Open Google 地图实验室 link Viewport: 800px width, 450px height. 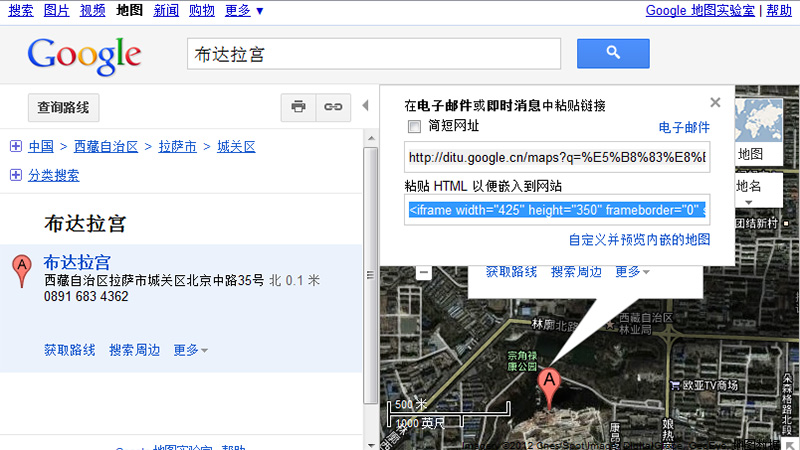tap(700, 10)
